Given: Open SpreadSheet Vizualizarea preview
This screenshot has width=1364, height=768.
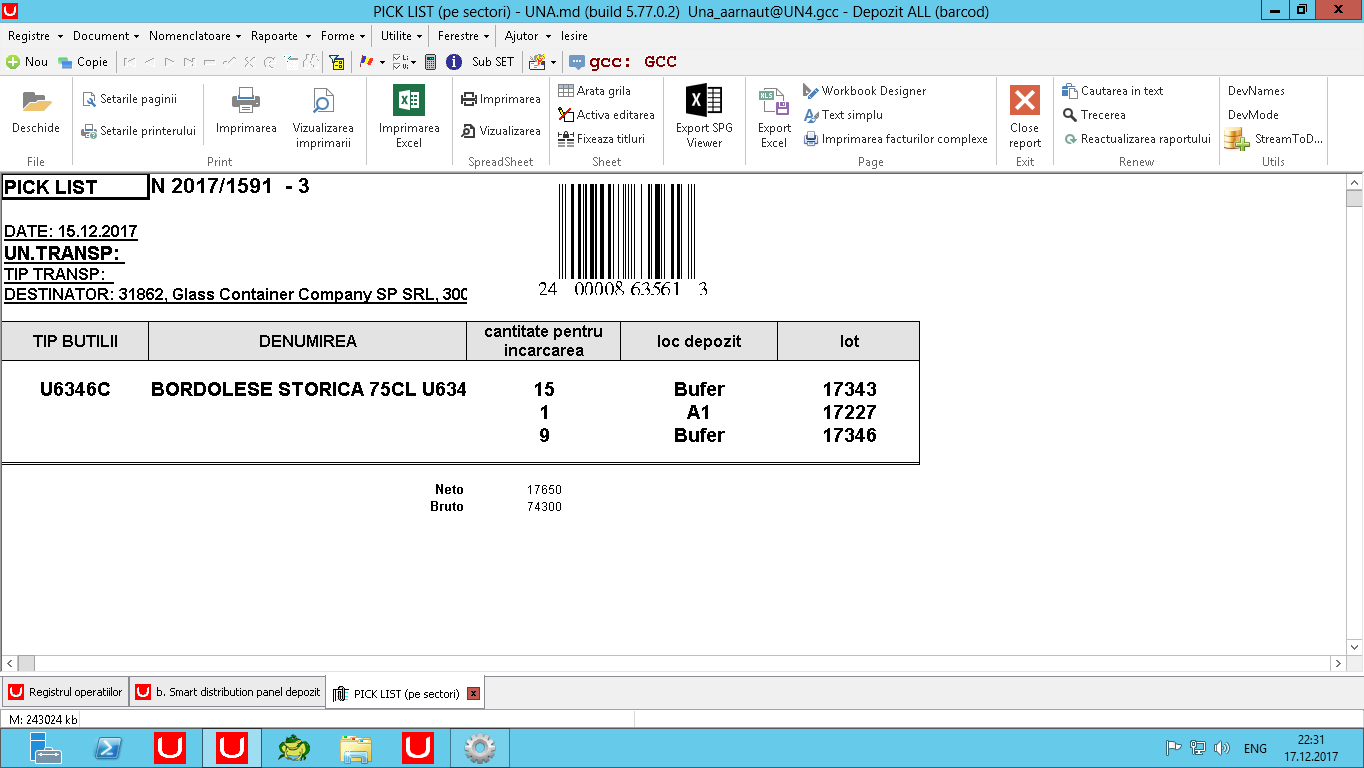Looking at the screenshot, I should click(500, 131).
